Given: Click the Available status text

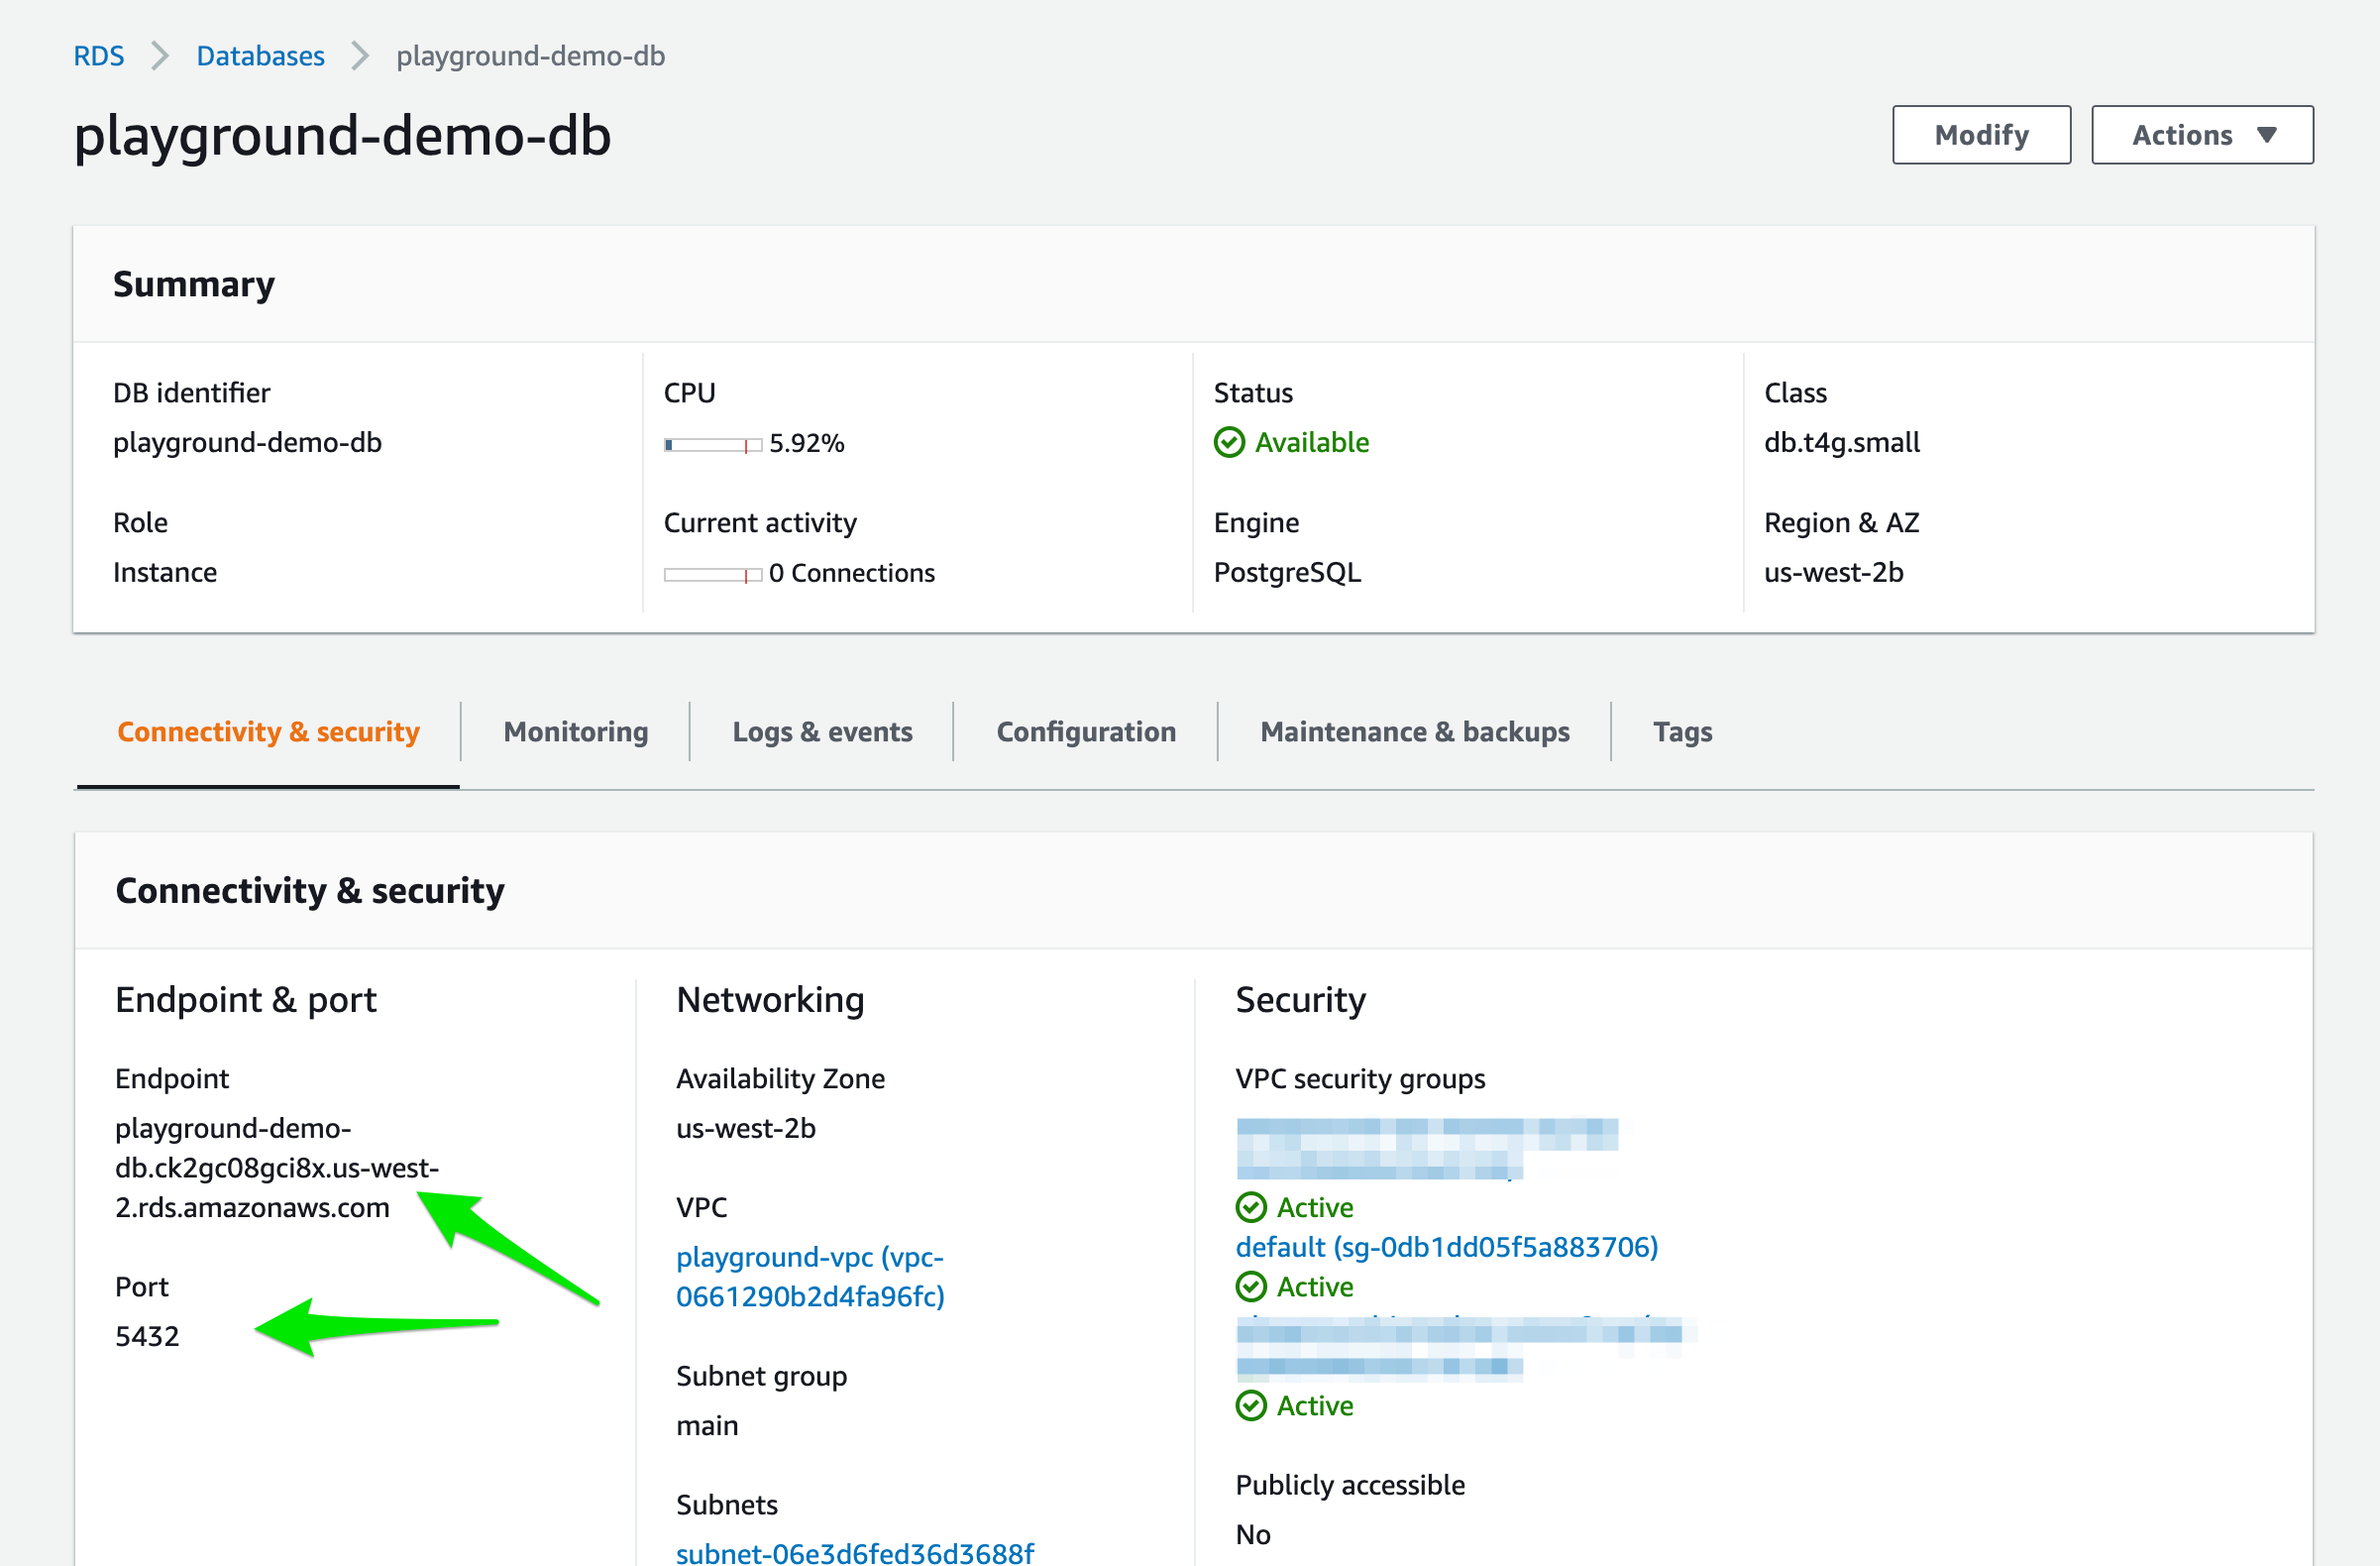Looking at the screenshot, I should point(1312,442).
